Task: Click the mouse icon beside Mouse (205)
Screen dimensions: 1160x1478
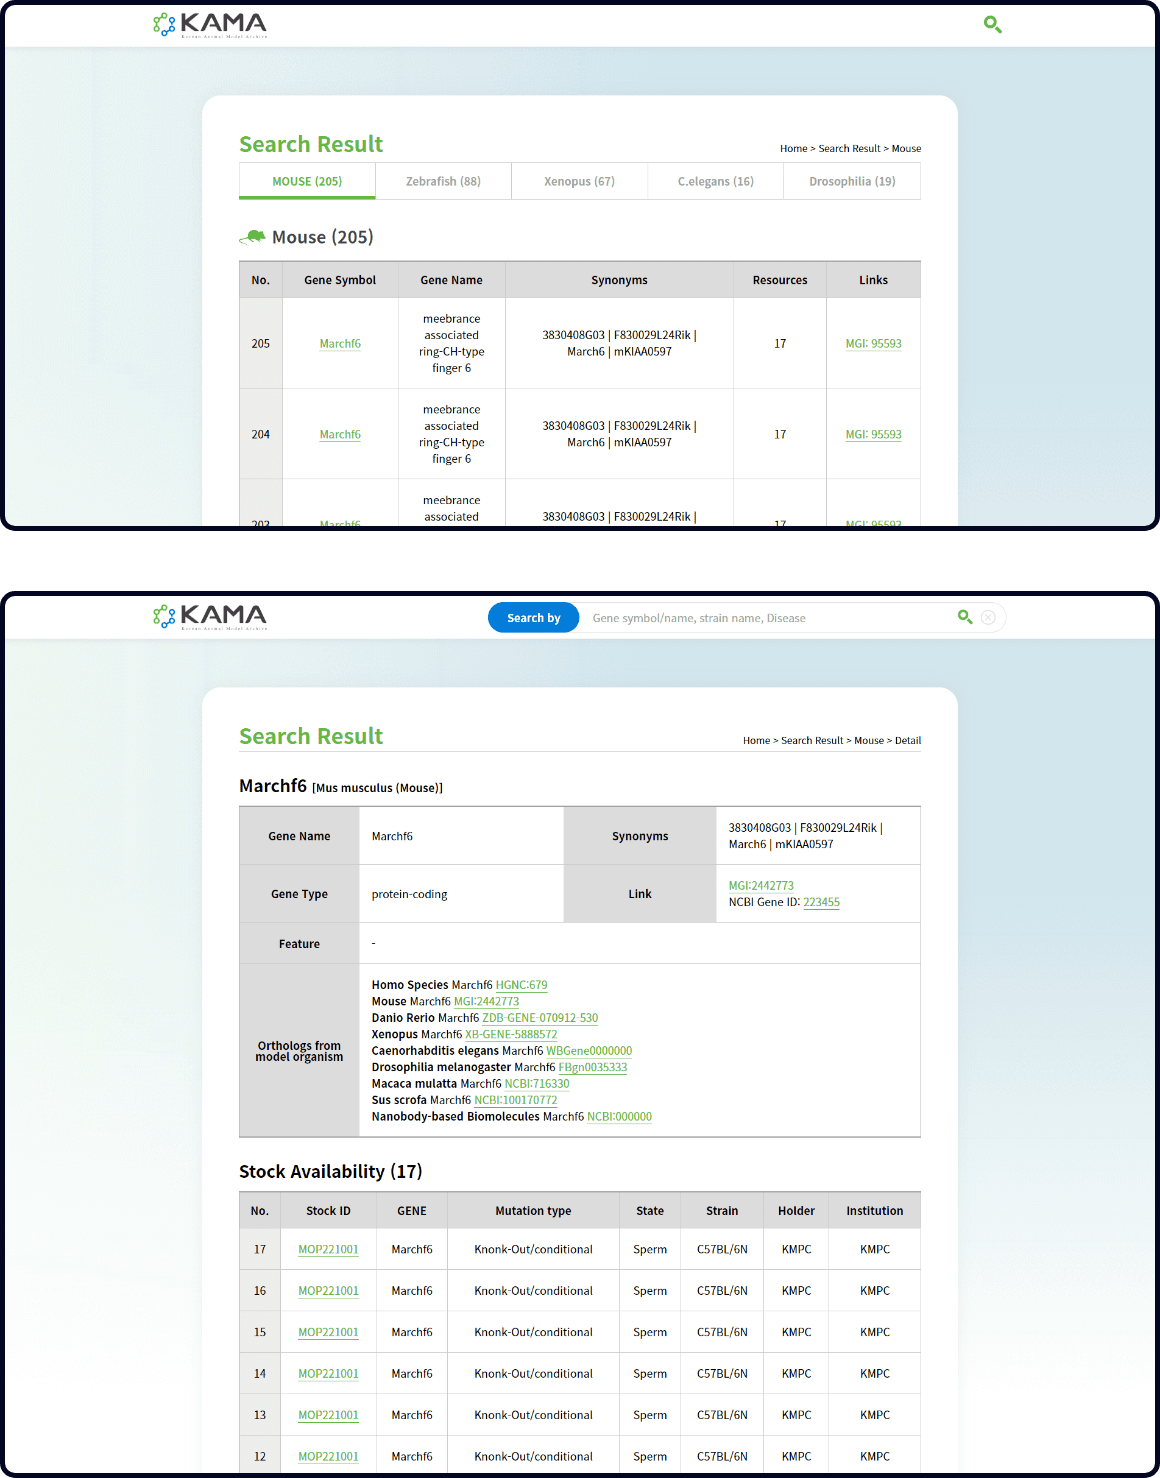Action: tap(252, 237)
